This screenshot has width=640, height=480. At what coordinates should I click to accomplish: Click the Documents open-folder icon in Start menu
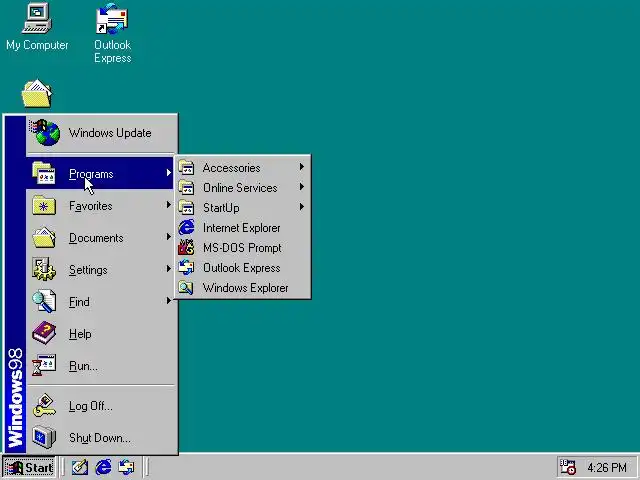point(44,237)
